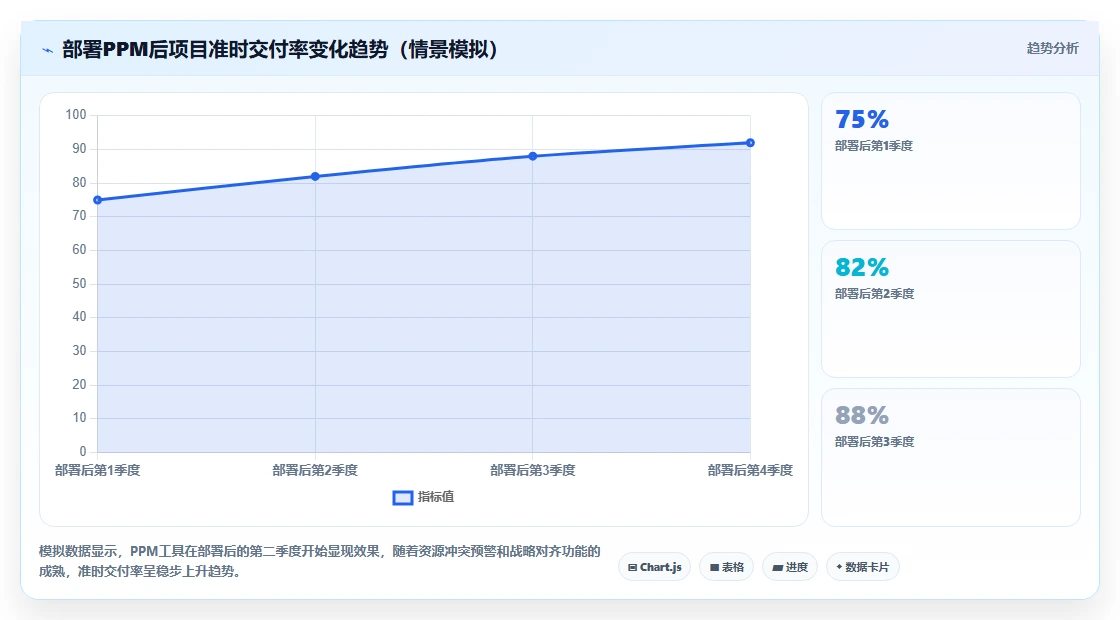Toggle the 指标值 legend color box
Screen dimensions: 1120x620
(x=403, y=498)
